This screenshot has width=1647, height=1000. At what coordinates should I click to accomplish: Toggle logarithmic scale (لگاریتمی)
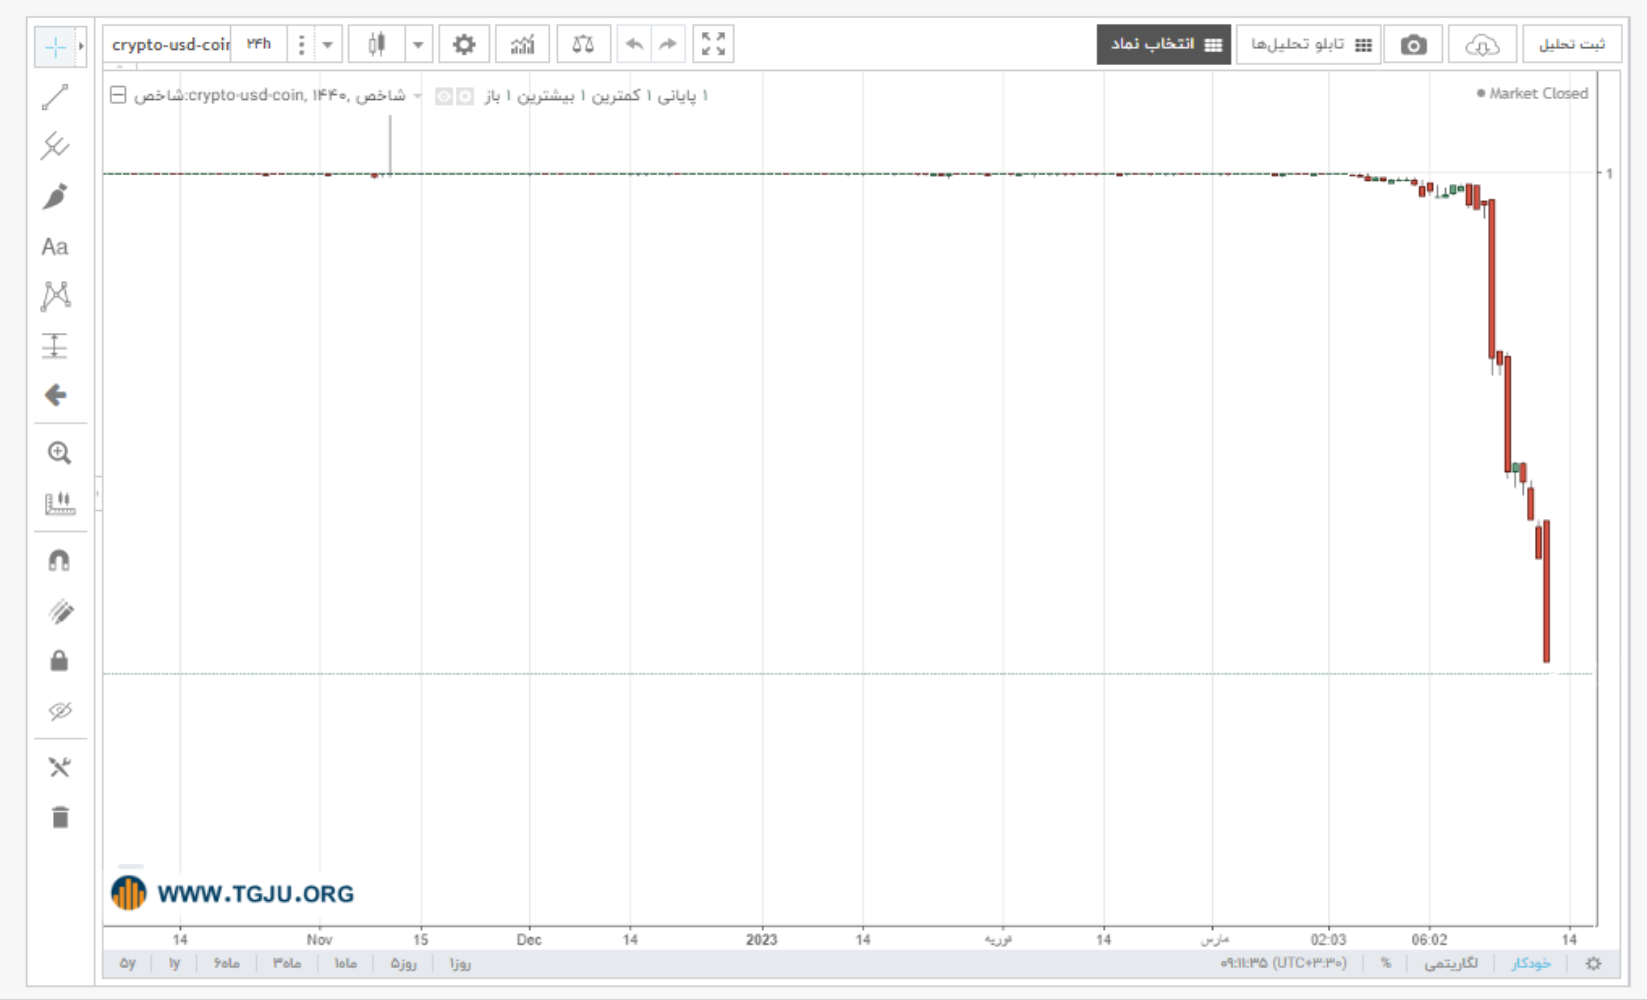(1451, 963)
